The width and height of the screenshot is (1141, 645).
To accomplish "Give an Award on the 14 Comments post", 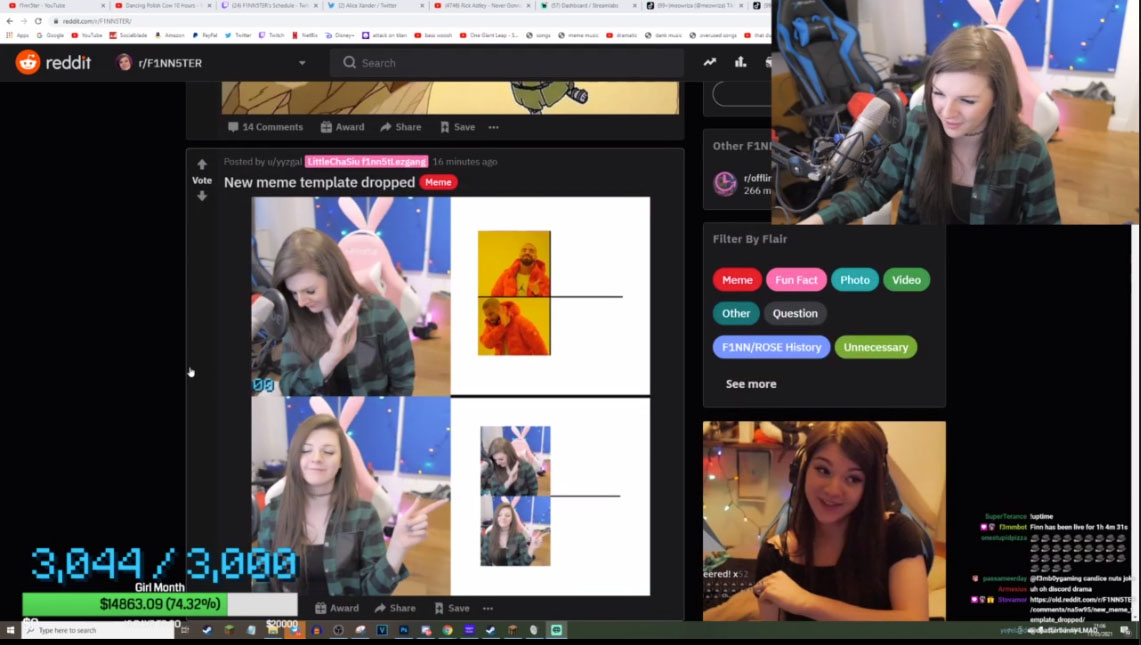I will (343, 127).
